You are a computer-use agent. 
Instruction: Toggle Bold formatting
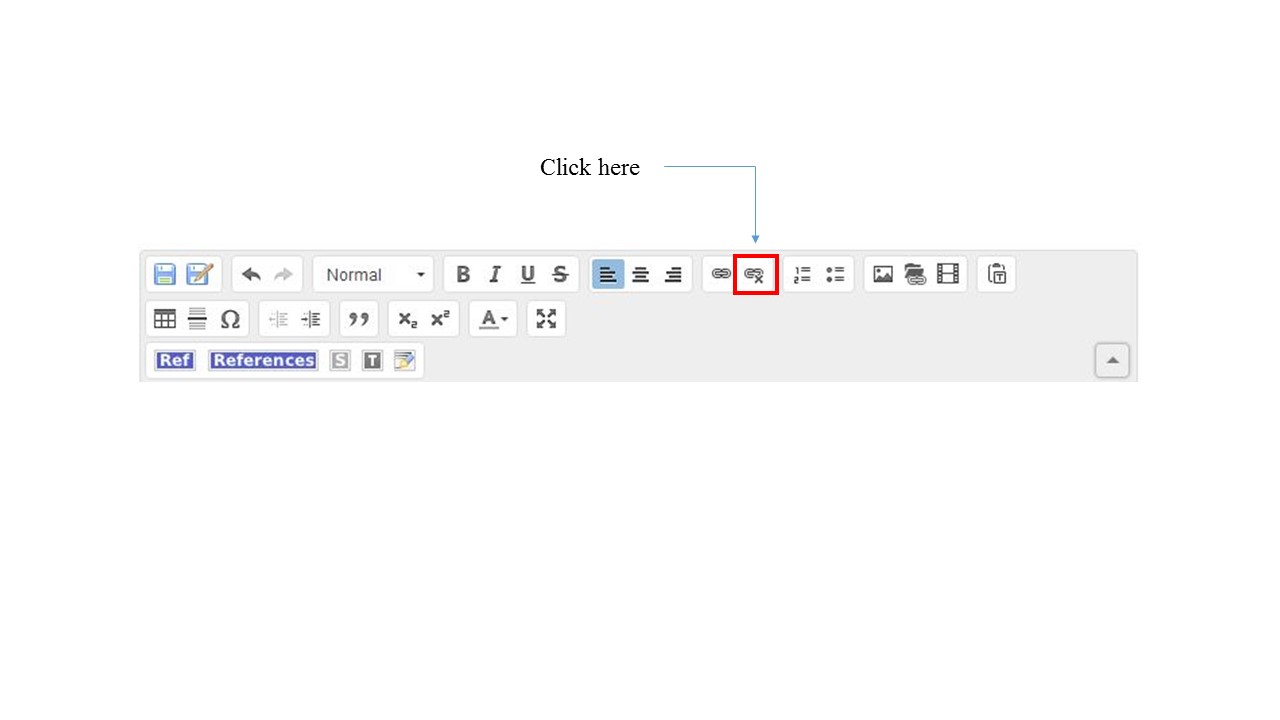(x=463, y=274)
